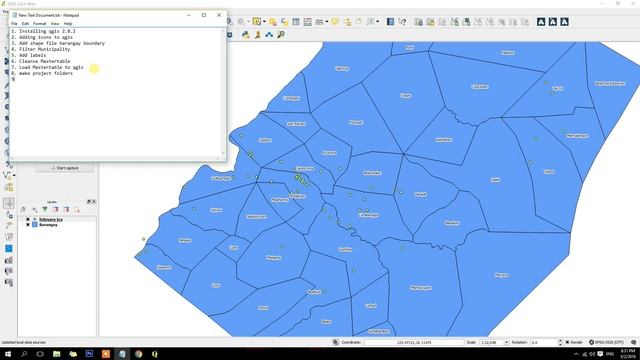
Task: Click the Coordinate input field in status bar
Action: (x=414, y=342)
